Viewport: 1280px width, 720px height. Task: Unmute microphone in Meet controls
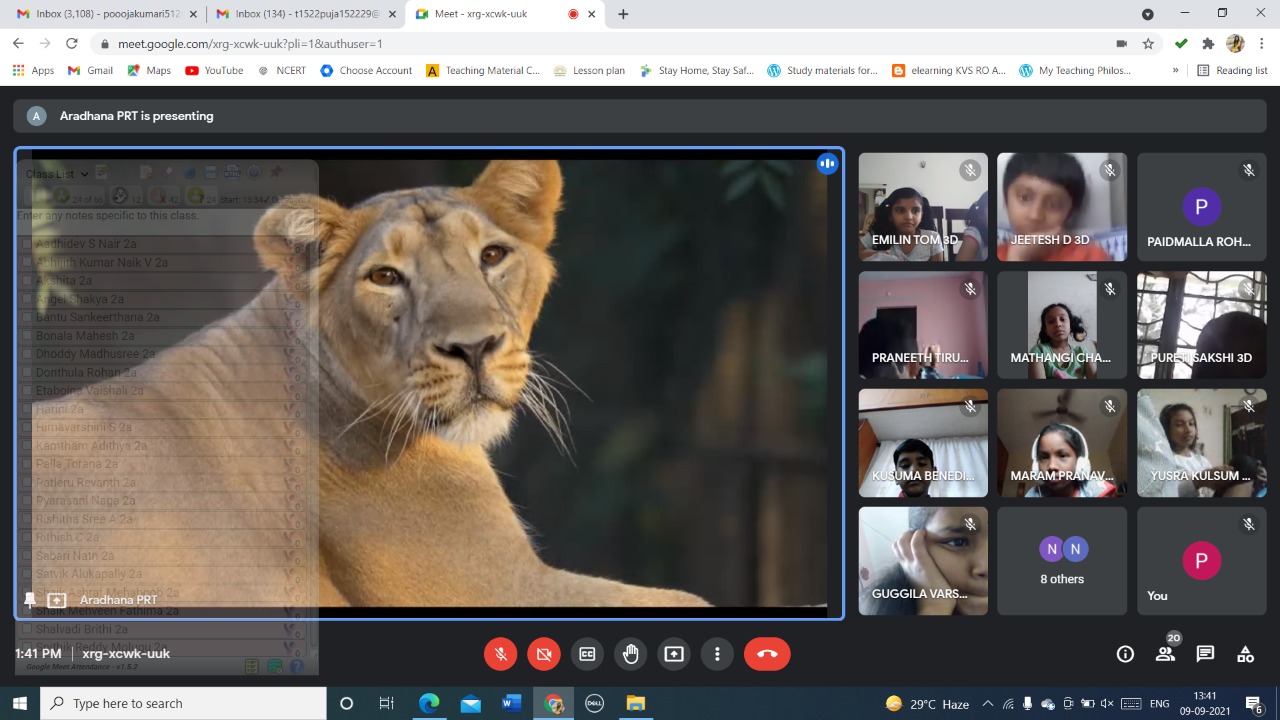pyautogui.click(x=501, y=654)
